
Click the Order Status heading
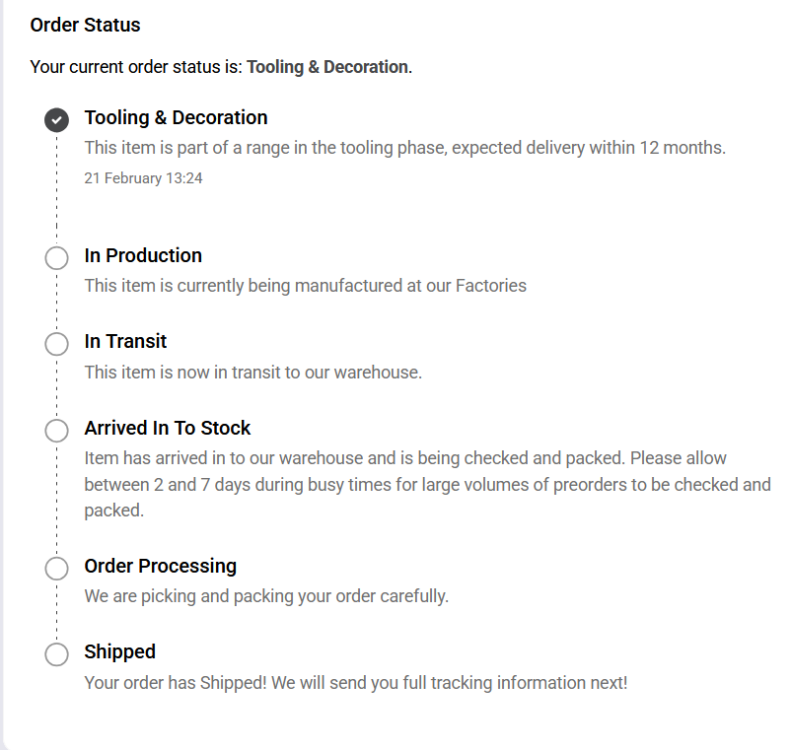85,25
